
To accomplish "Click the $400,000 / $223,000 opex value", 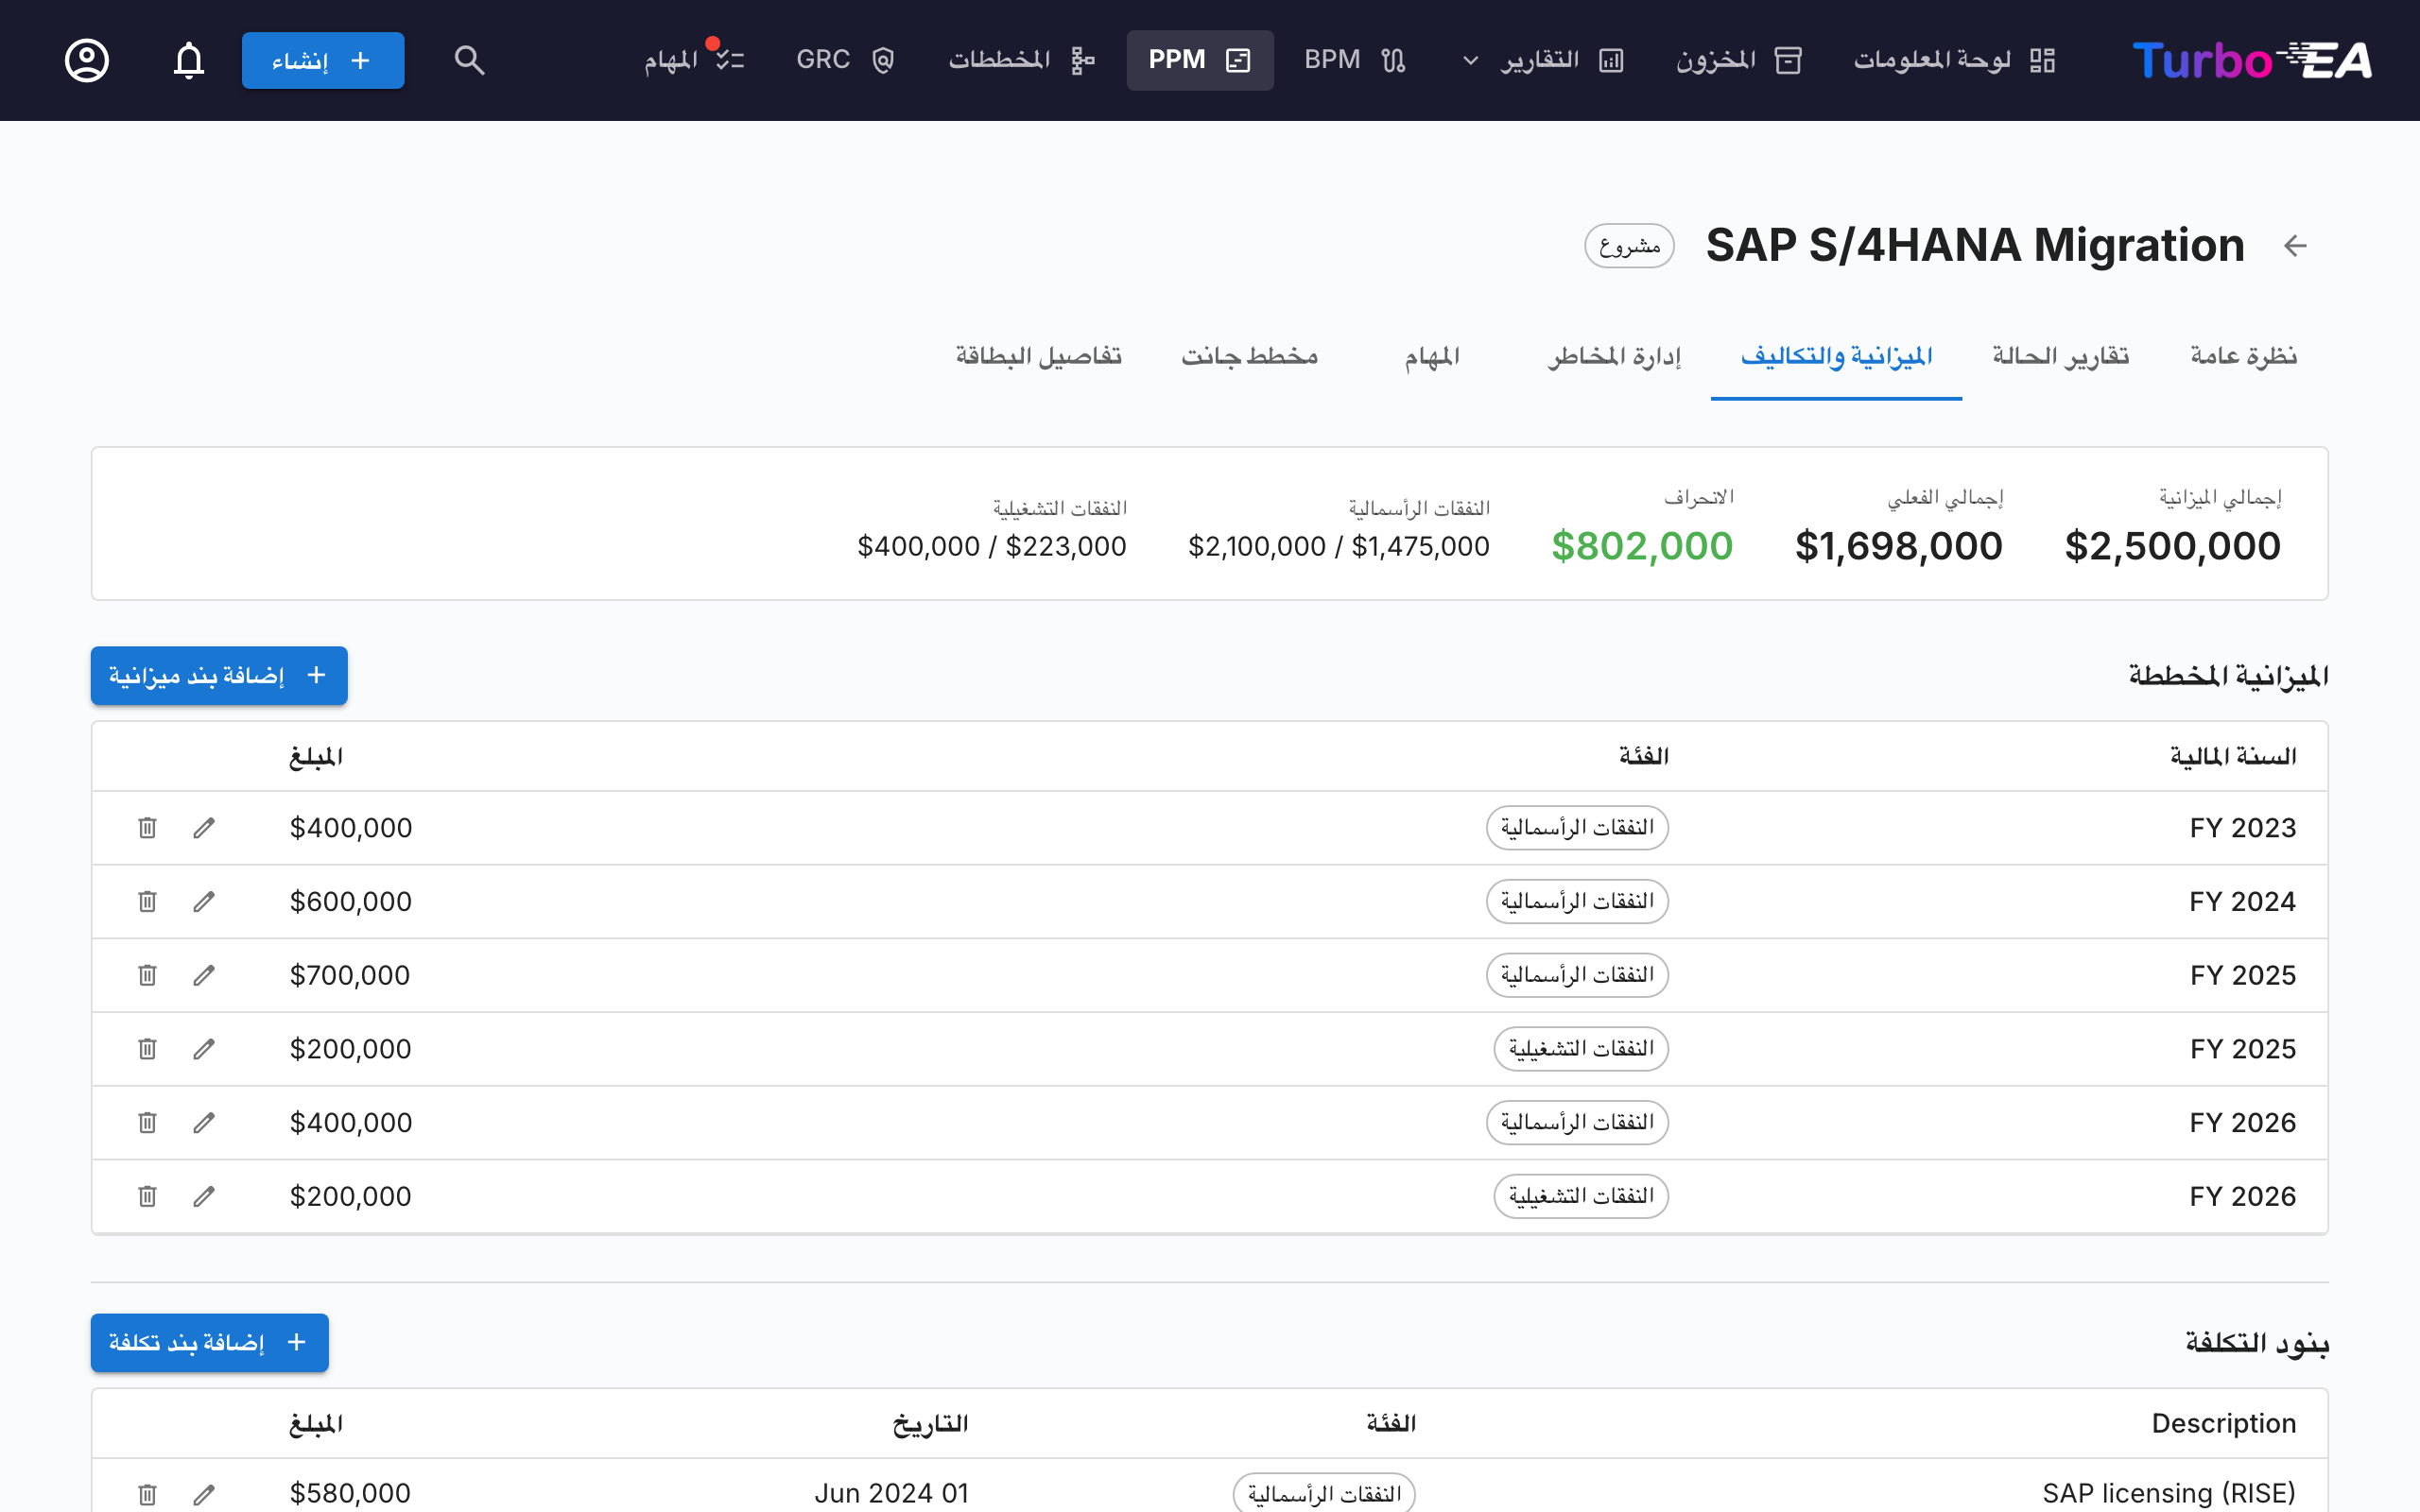I will coord(991,546).
